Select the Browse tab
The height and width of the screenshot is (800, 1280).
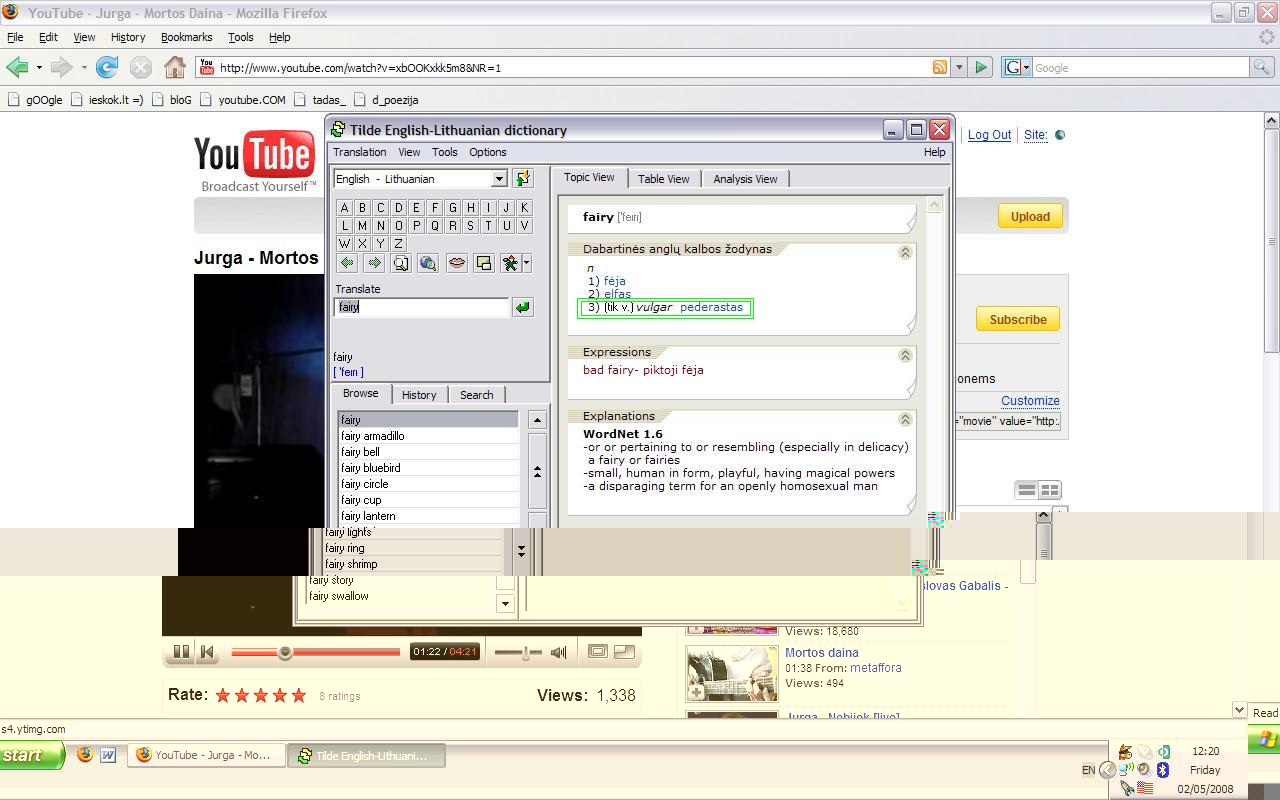tap(360, 394)
